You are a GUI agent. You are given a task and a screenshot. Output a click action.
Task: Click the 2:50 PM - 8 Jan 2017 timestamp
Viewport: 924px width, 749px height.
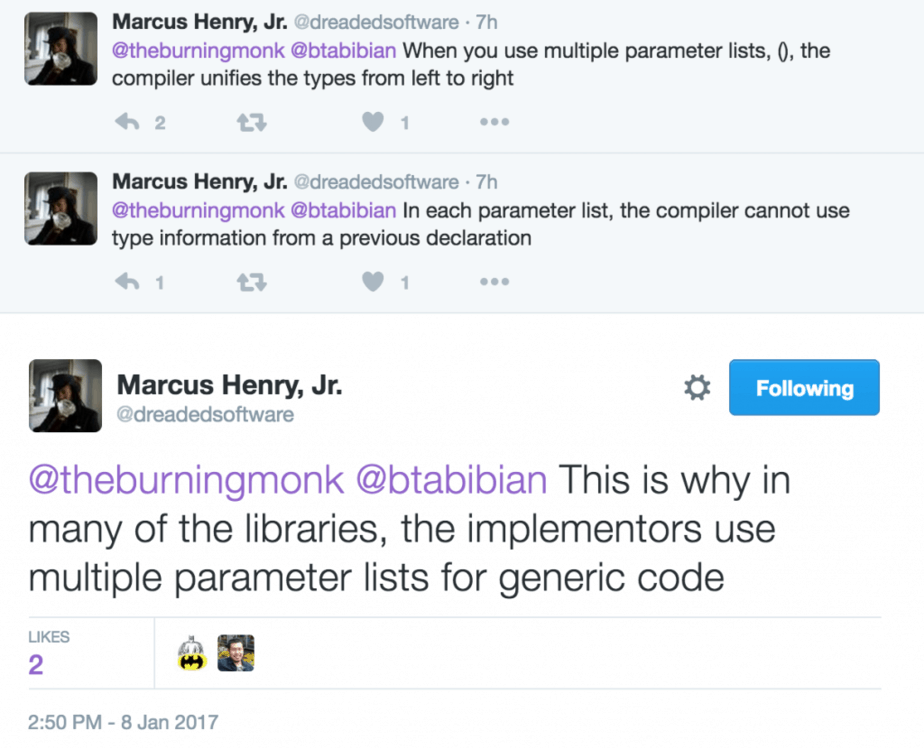(123, 722)
